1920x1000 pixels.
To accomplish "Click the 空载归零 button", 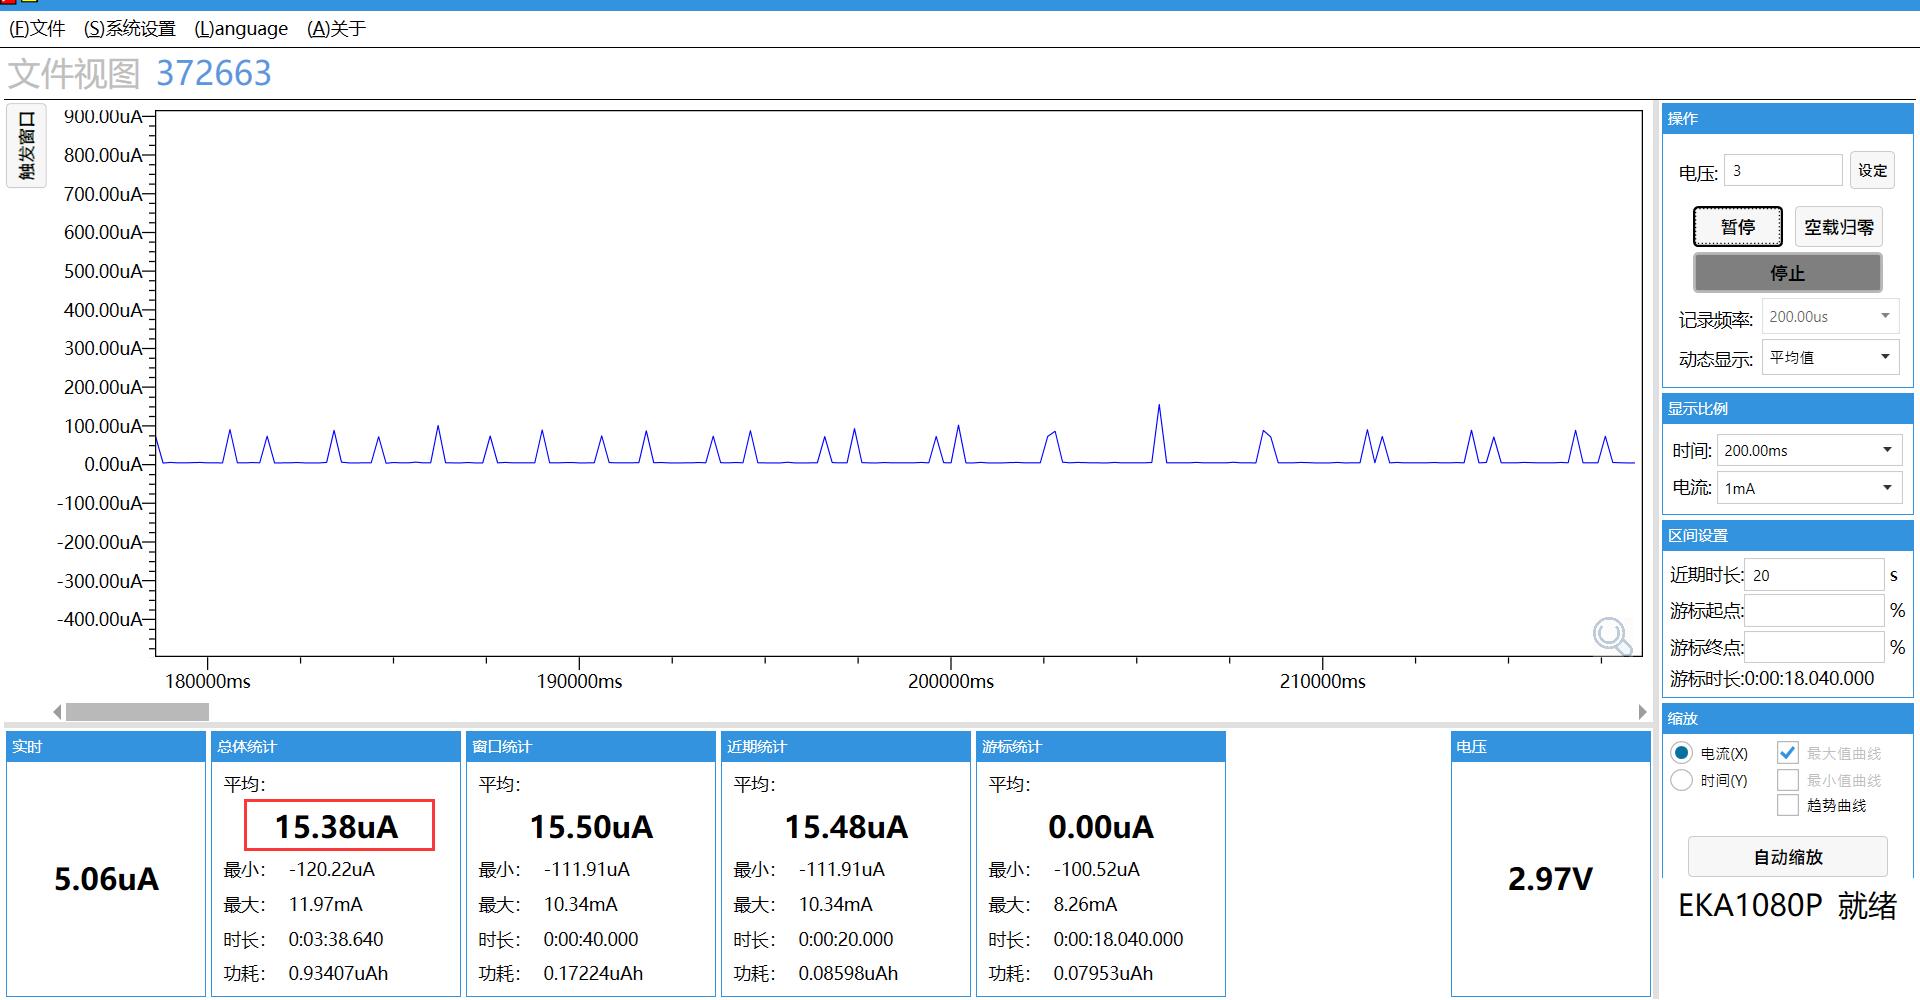I will tap(1838, 227).
